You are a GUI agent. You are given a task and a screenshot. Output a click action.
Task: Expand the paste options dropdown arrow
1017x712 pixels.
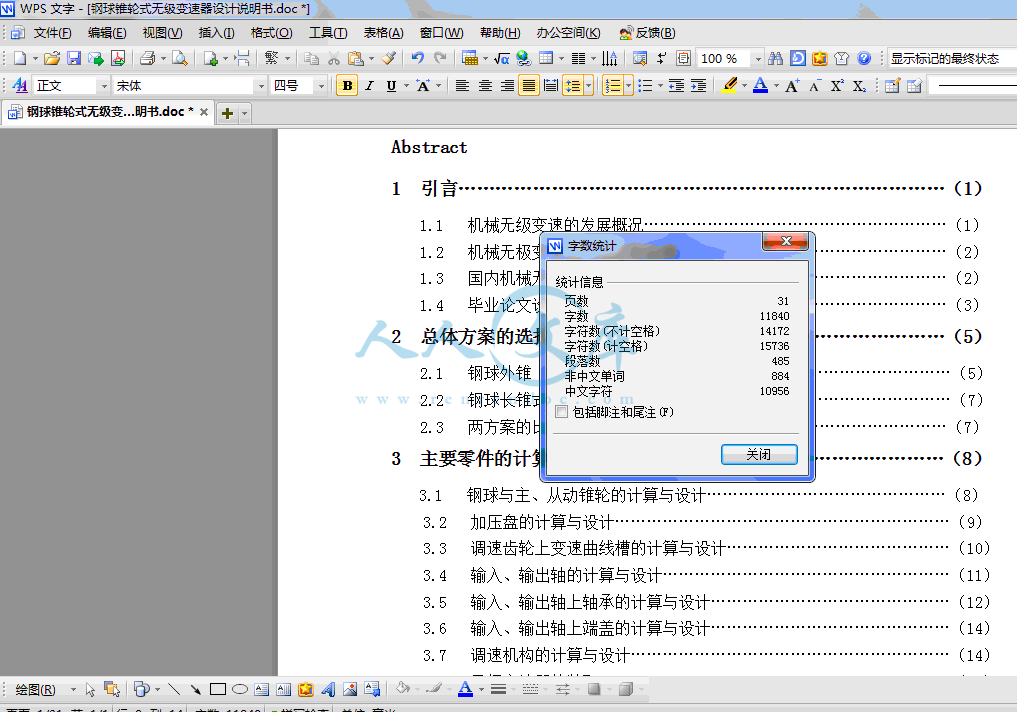point(371,58)
